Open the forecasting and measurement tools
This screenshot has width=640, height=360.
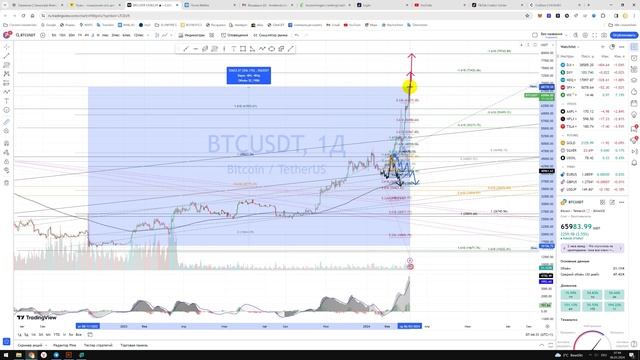pos(7,83)
